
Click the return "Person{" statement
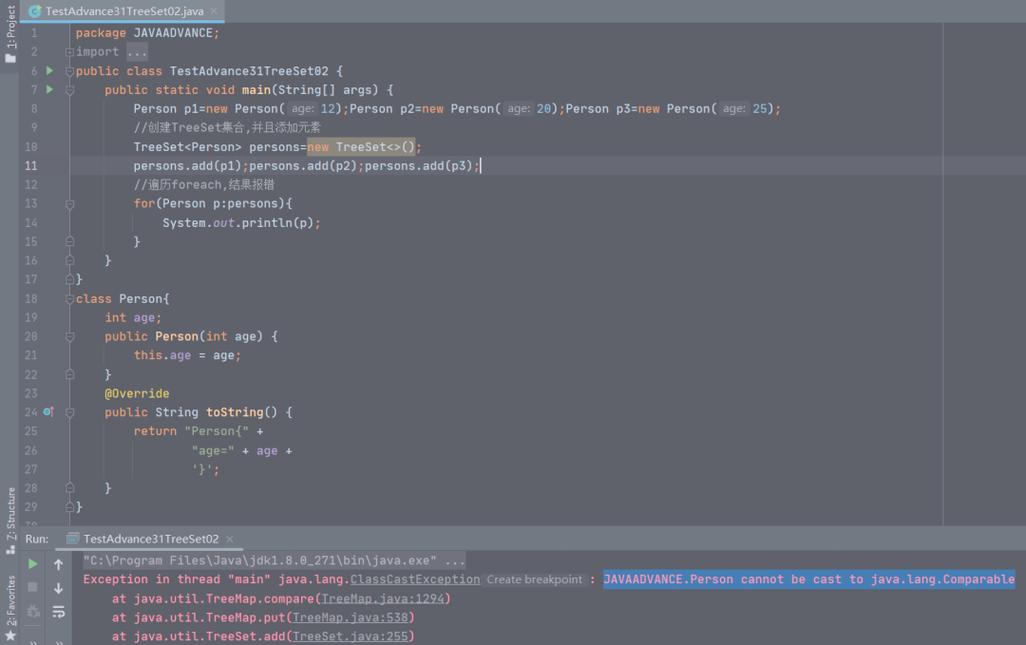tap(198, 432)
